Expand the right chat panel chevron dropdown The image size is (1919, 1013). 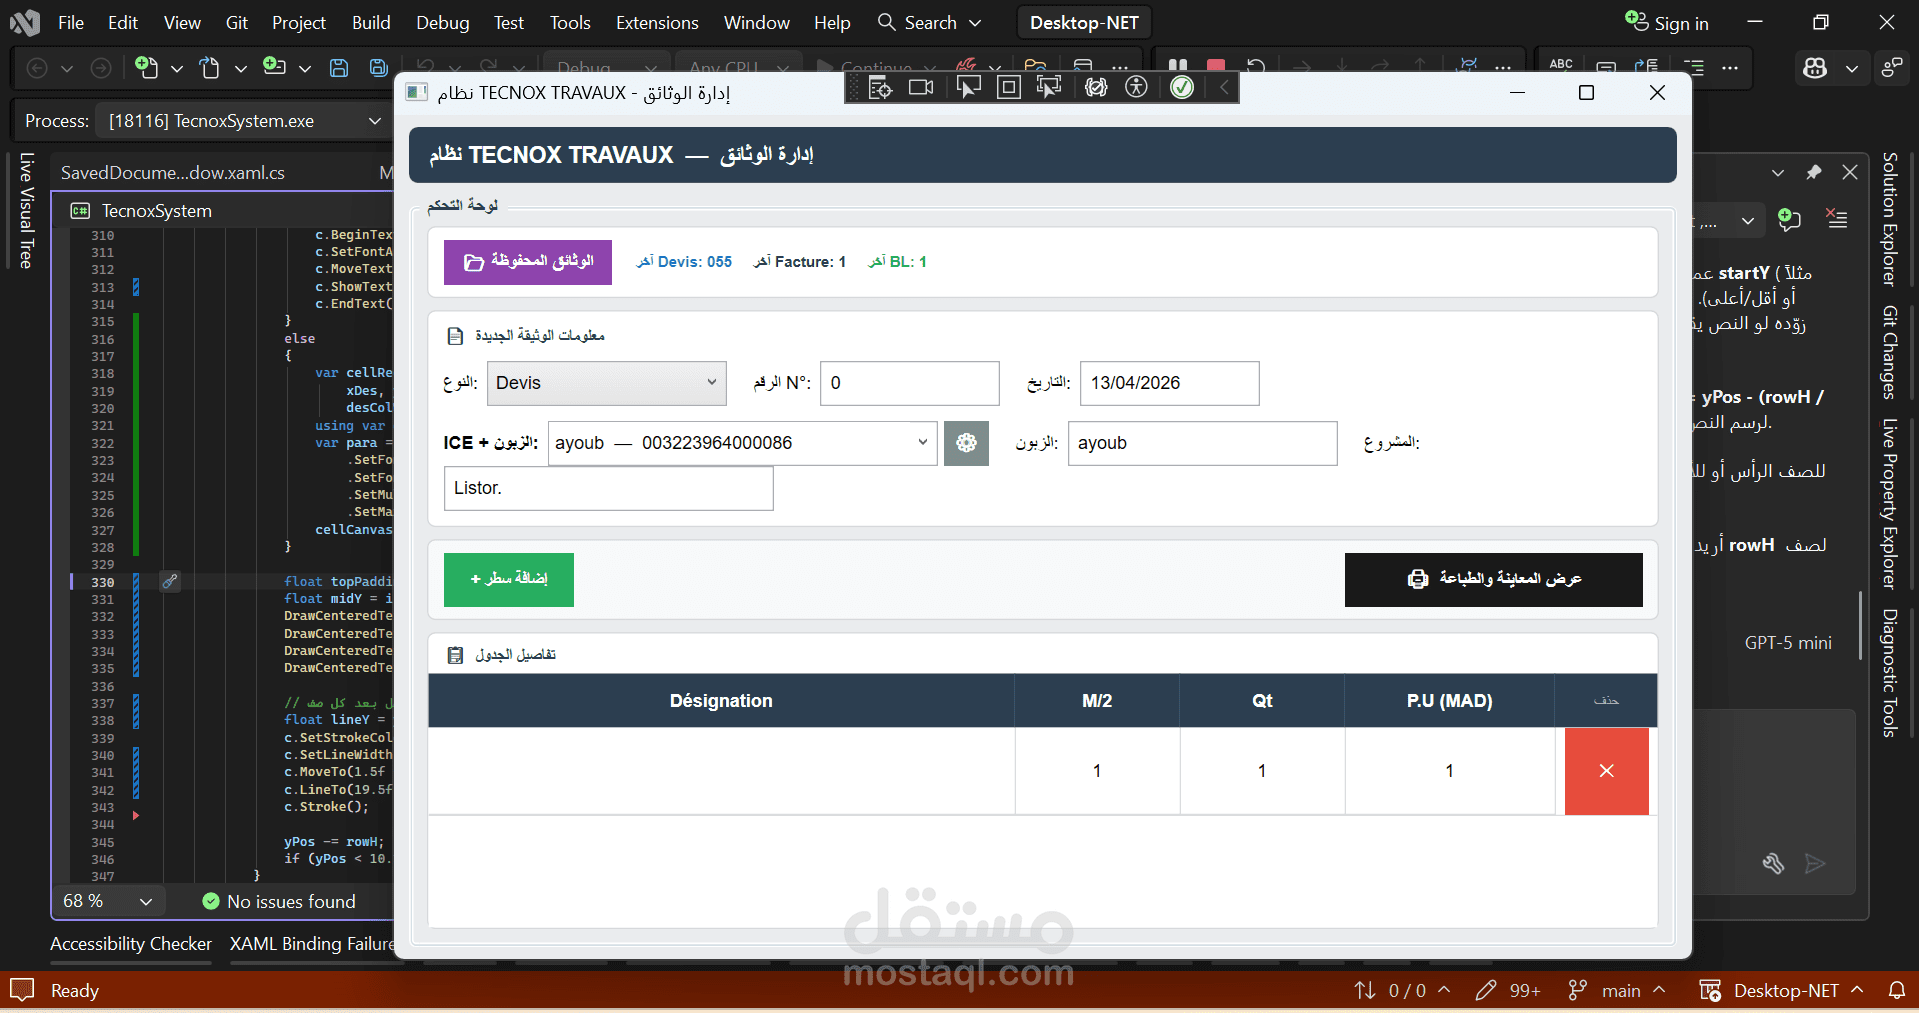click(1778, 172)
